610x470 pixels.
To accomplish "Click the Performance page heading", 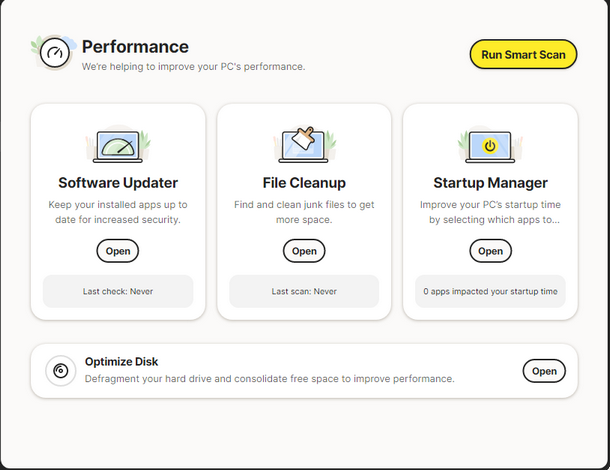I will coord(135,46).
